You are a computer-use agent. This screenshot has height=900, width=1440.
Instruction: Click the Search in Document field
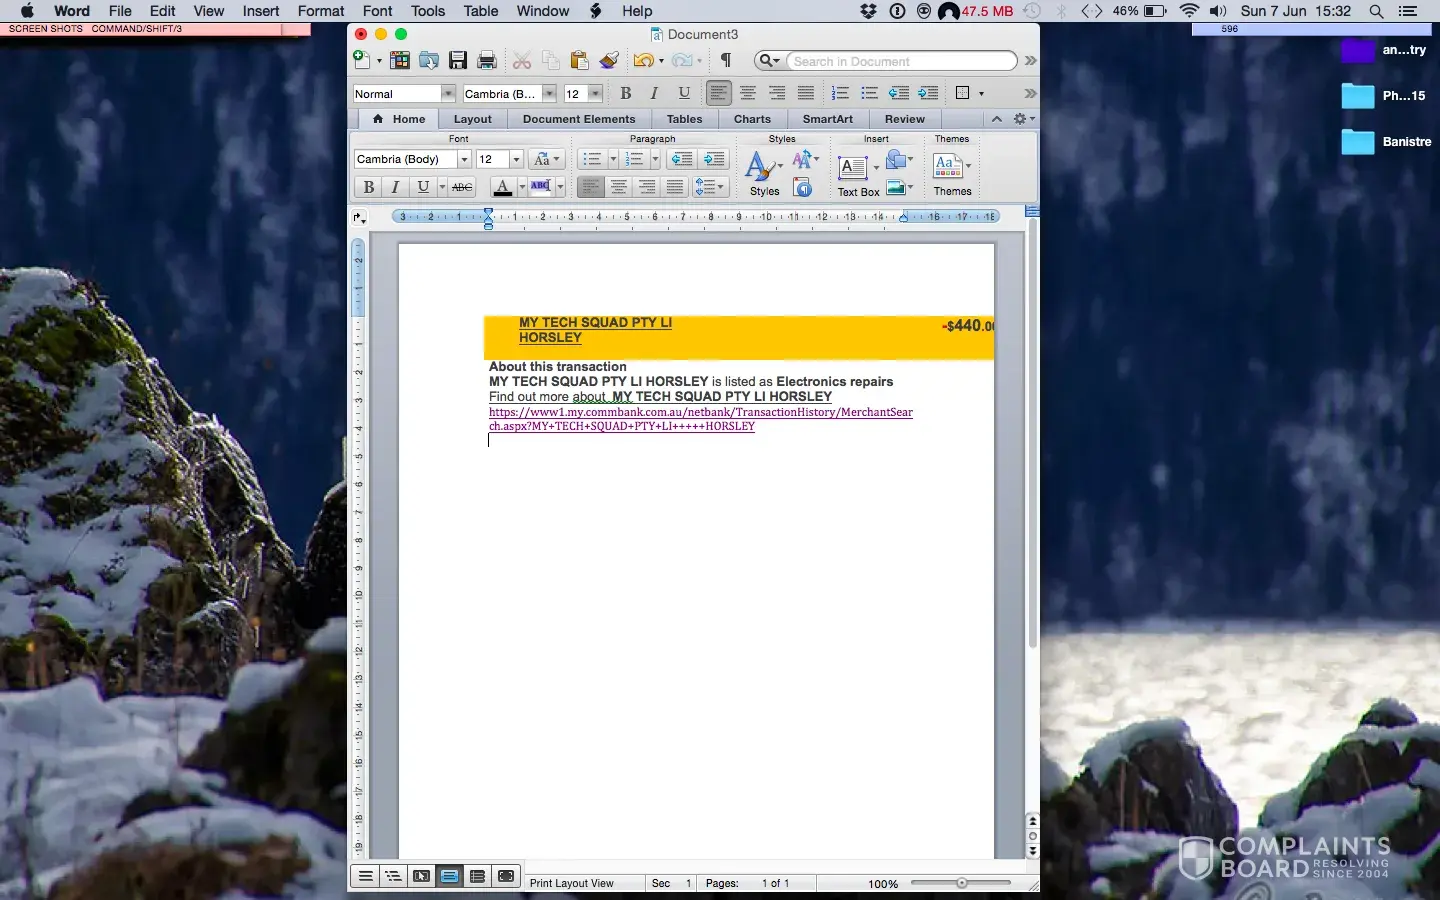(x=900, y=61)
